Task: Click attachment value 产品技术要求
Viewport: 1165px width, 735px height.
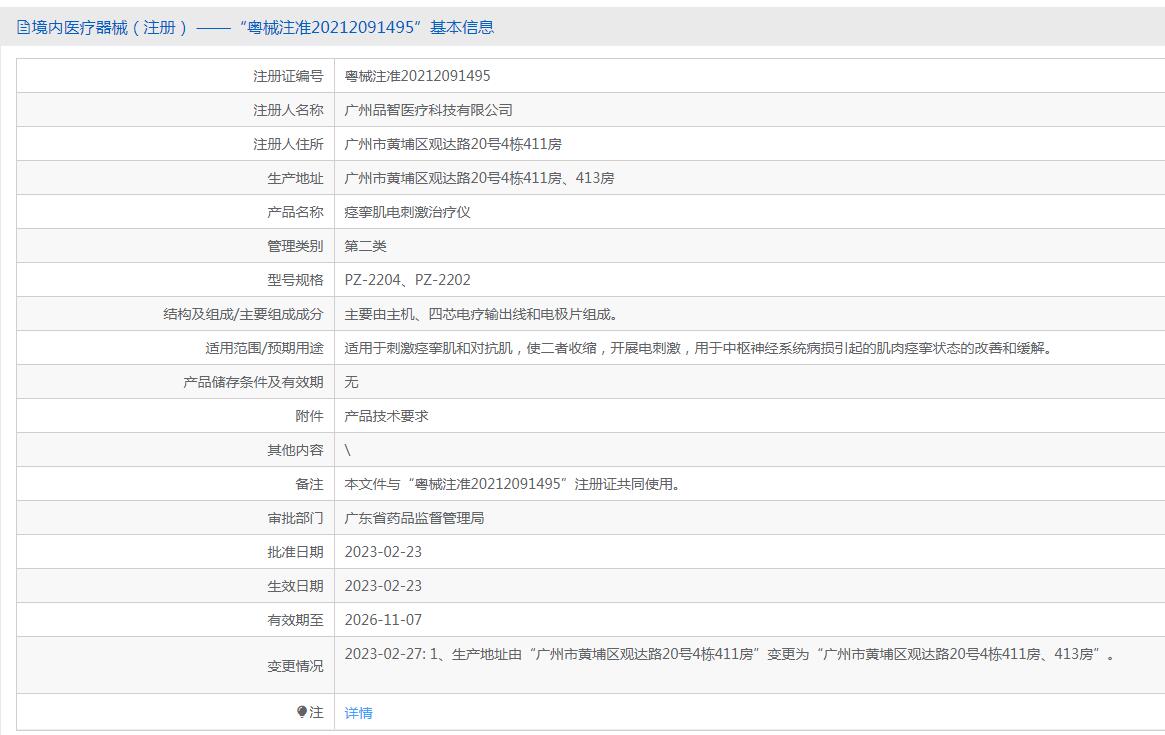Action: (x=386, y=416)
